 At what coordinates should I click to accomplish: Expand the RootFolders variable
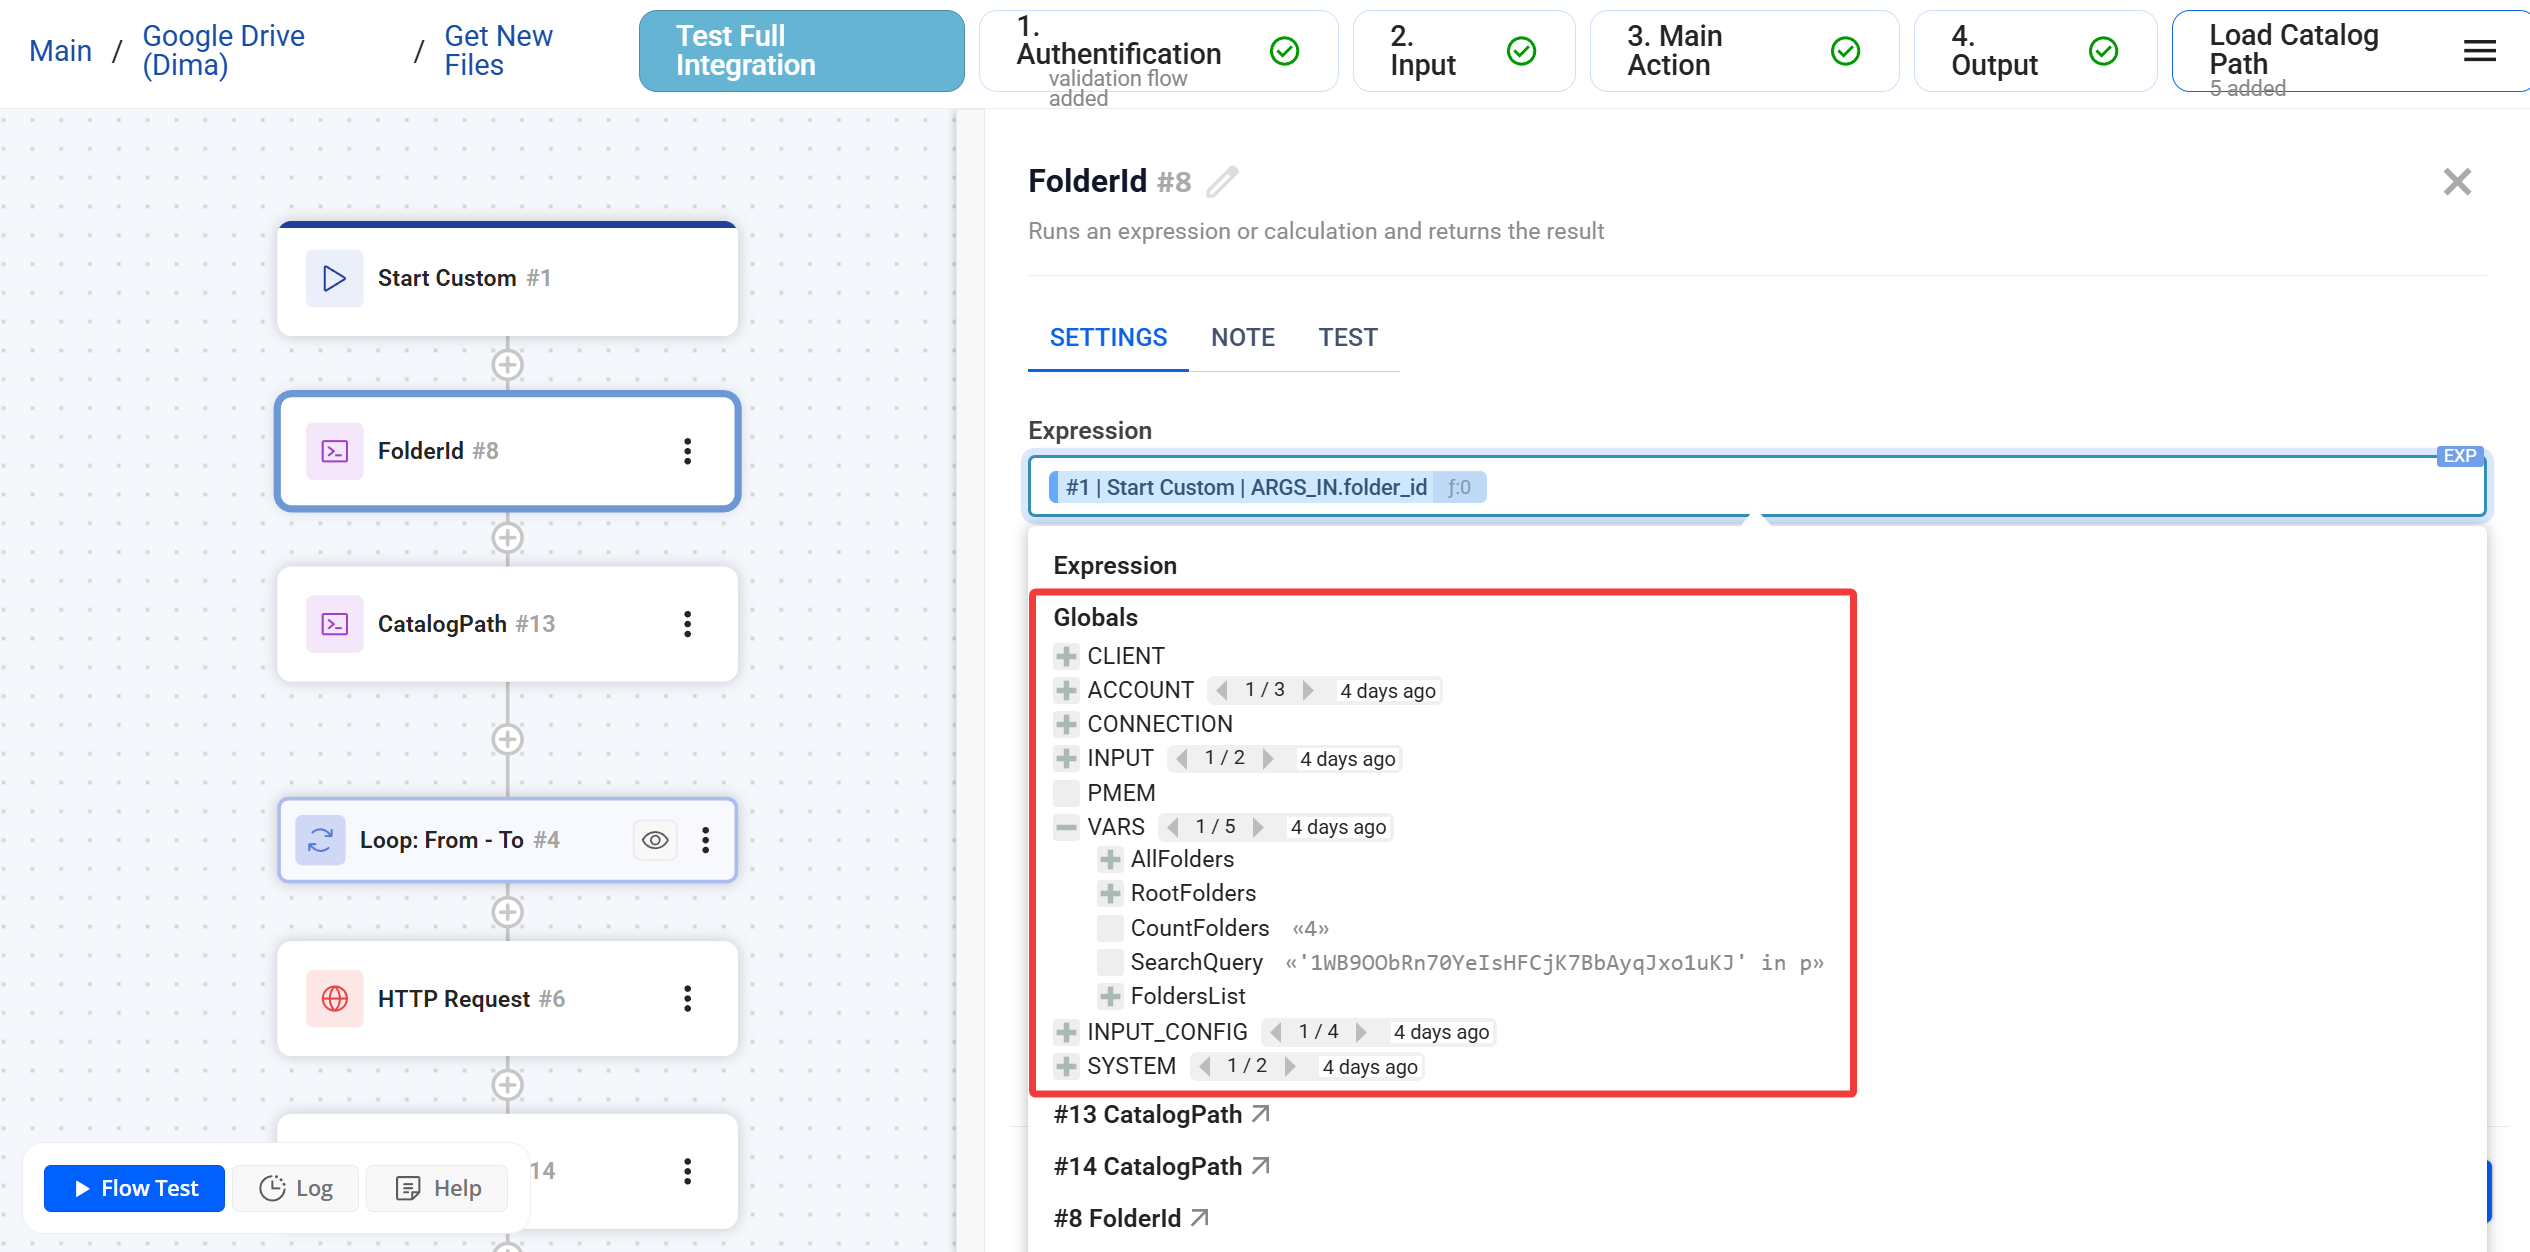pyautogui.click(x=1110, y=893)
